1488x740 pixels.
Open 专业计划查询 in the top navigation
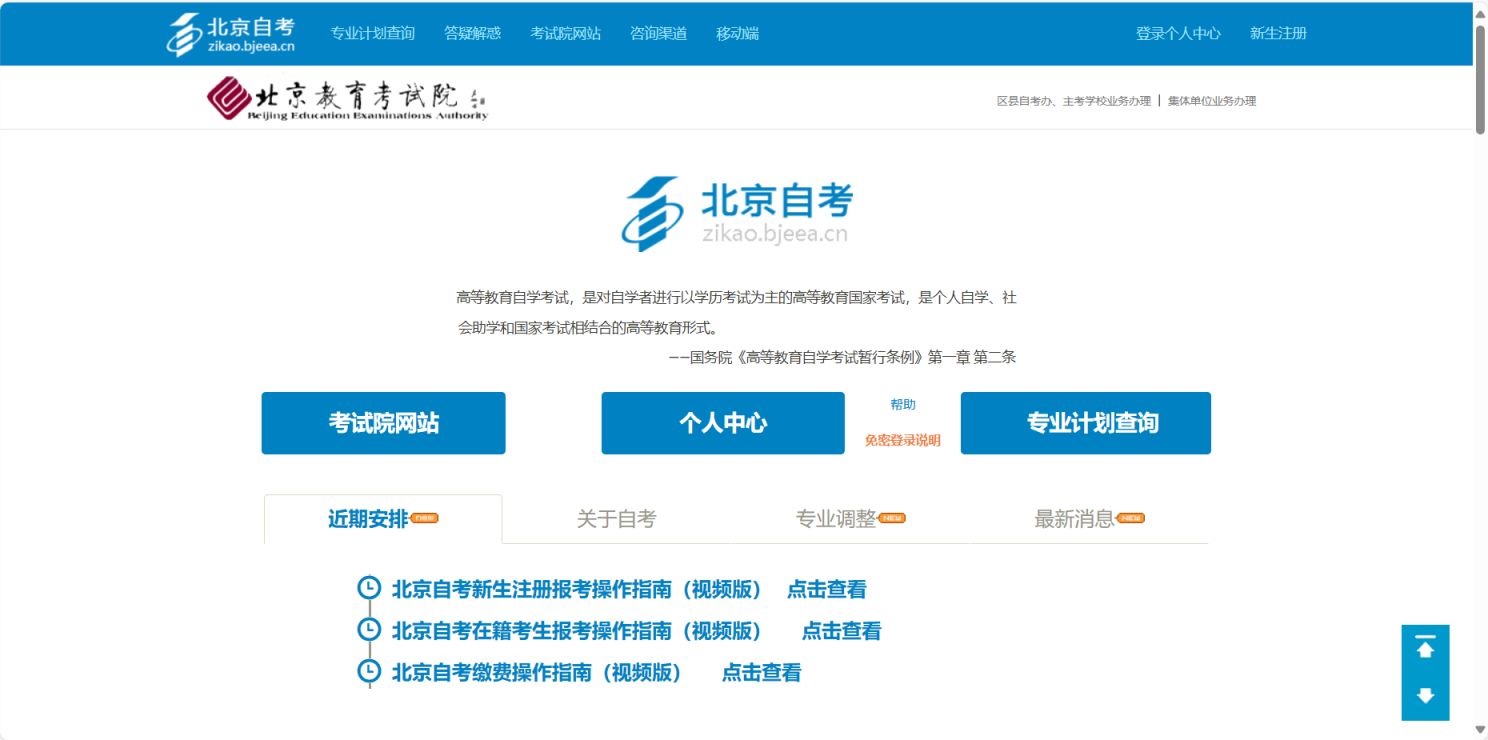click(373, 33)
